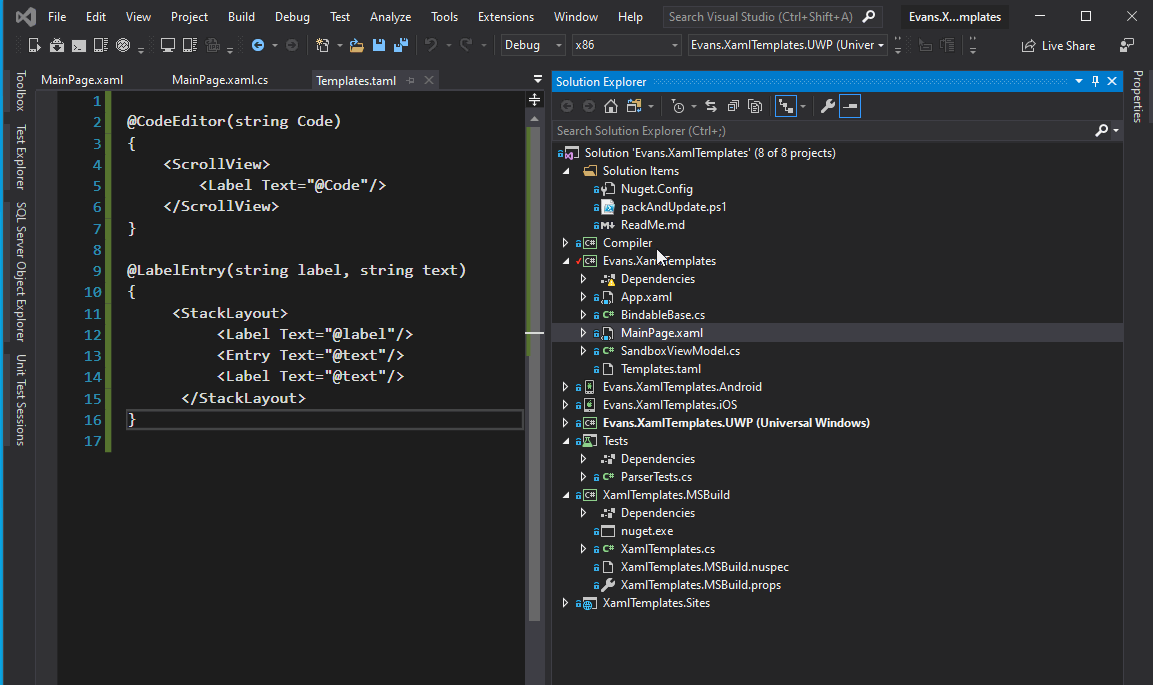Toggle pin on the Templates.taml tab
This screenshot has width=1153, height=685.
410,80
